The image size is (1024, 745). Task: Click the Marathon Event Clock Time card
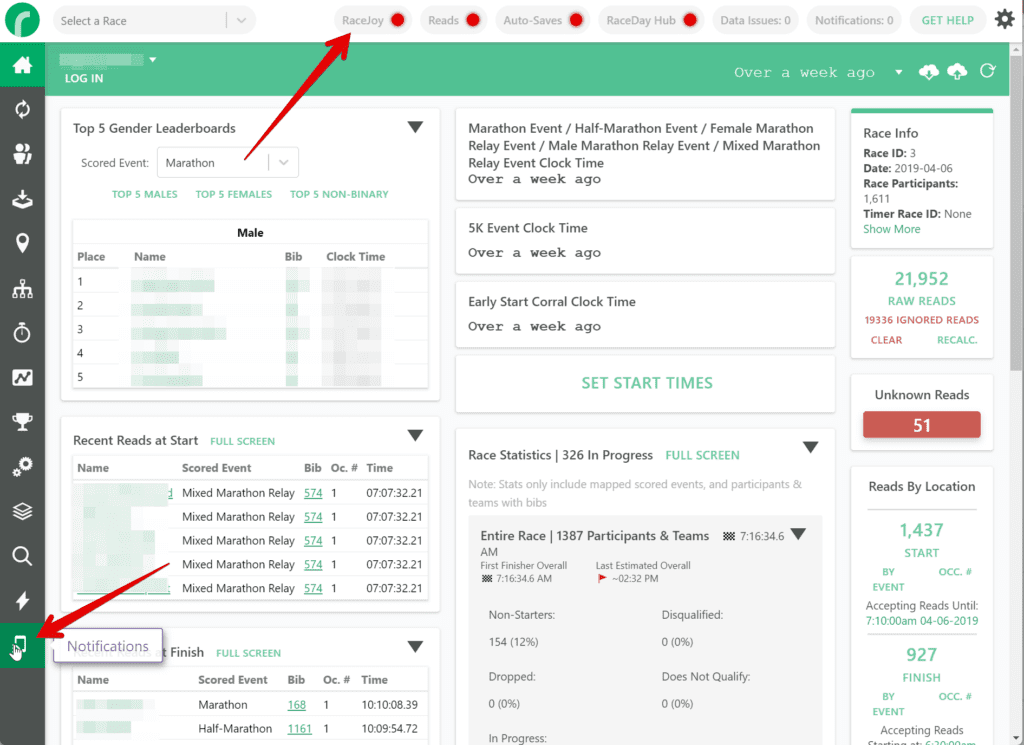[x=645, y=154]
